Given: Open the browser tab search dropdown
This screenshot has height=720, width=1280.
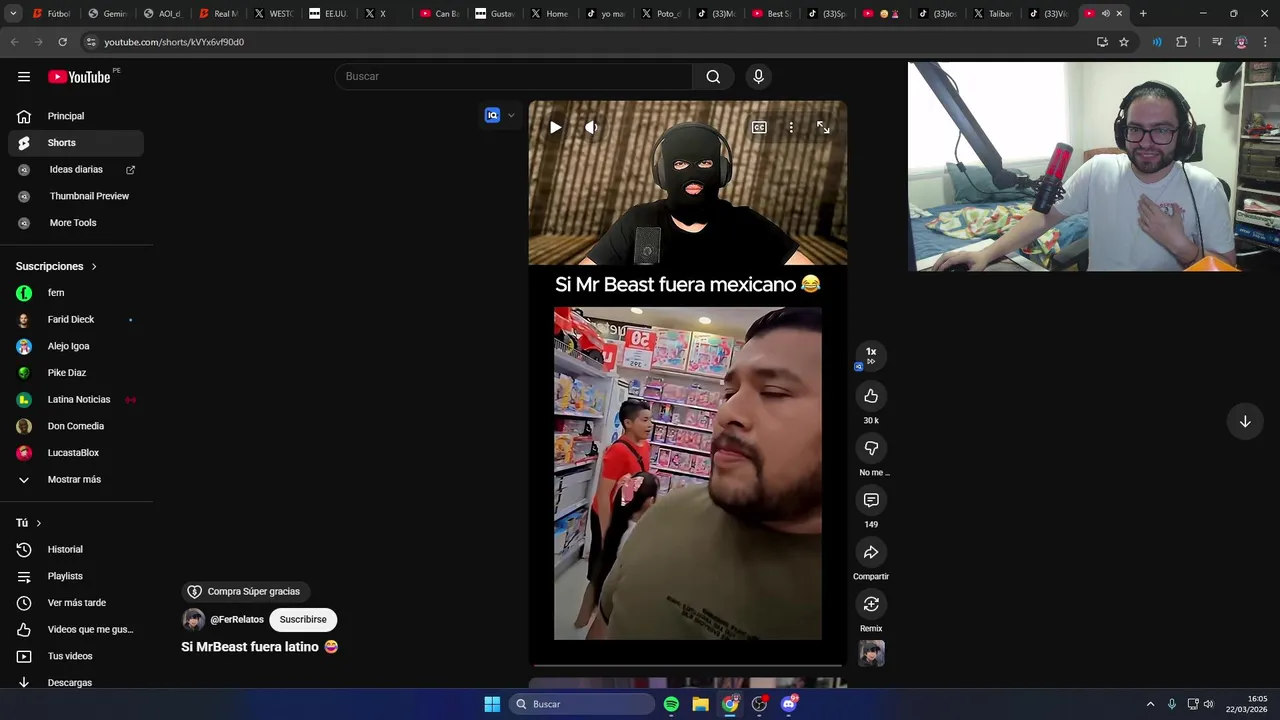Looking at the screenshot, I should 13,14.
